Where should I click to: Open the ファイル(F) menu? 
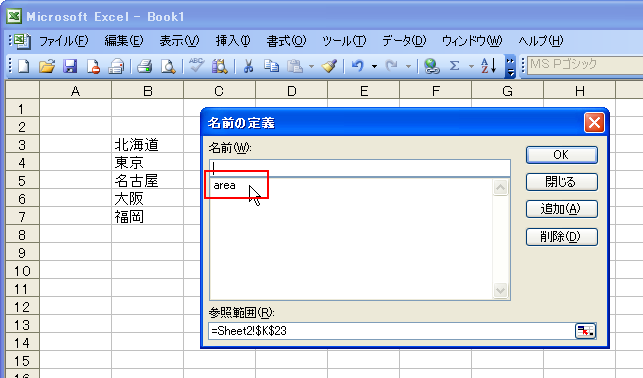(x=63, y=41)
